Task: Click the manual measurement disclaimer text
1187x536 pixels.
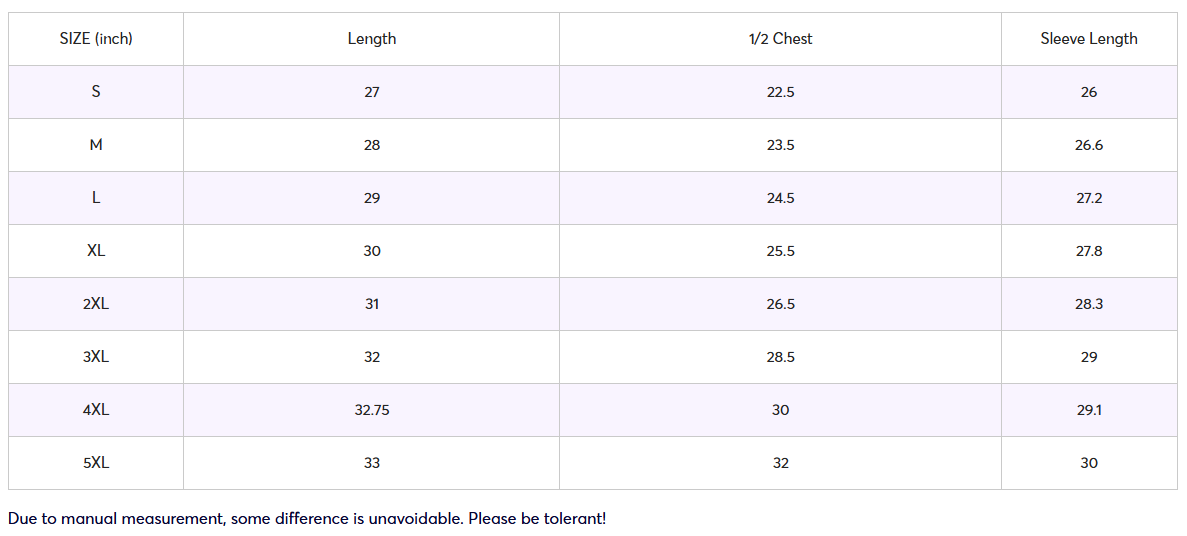Action: point(307,519)
